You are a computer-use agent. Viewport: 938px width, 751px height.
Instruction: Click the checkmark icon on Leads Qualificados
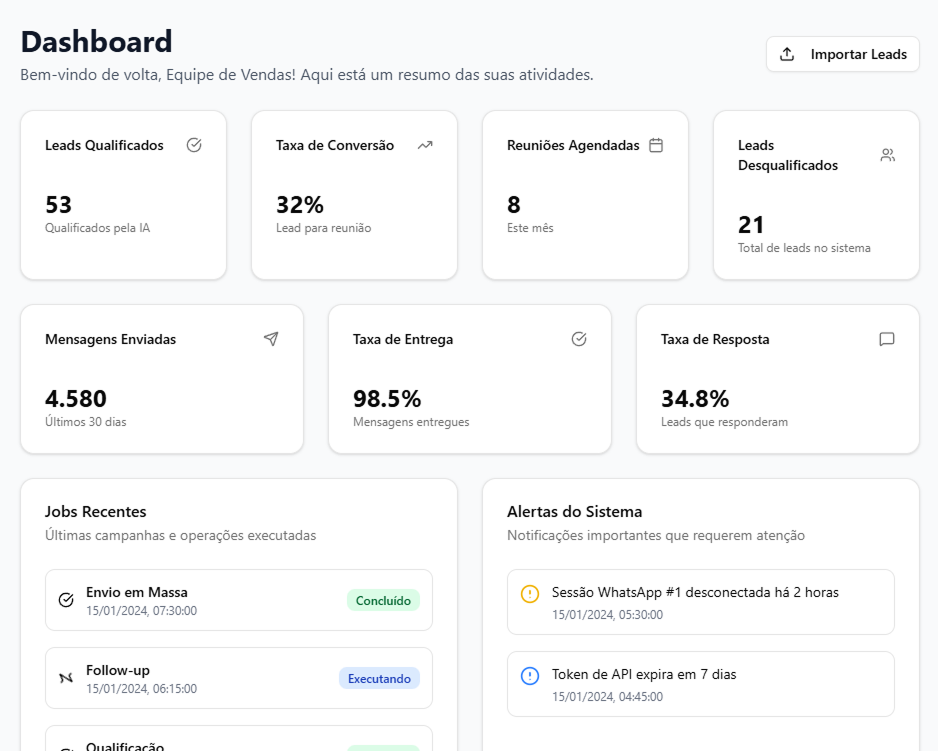(x=194, y=145)
